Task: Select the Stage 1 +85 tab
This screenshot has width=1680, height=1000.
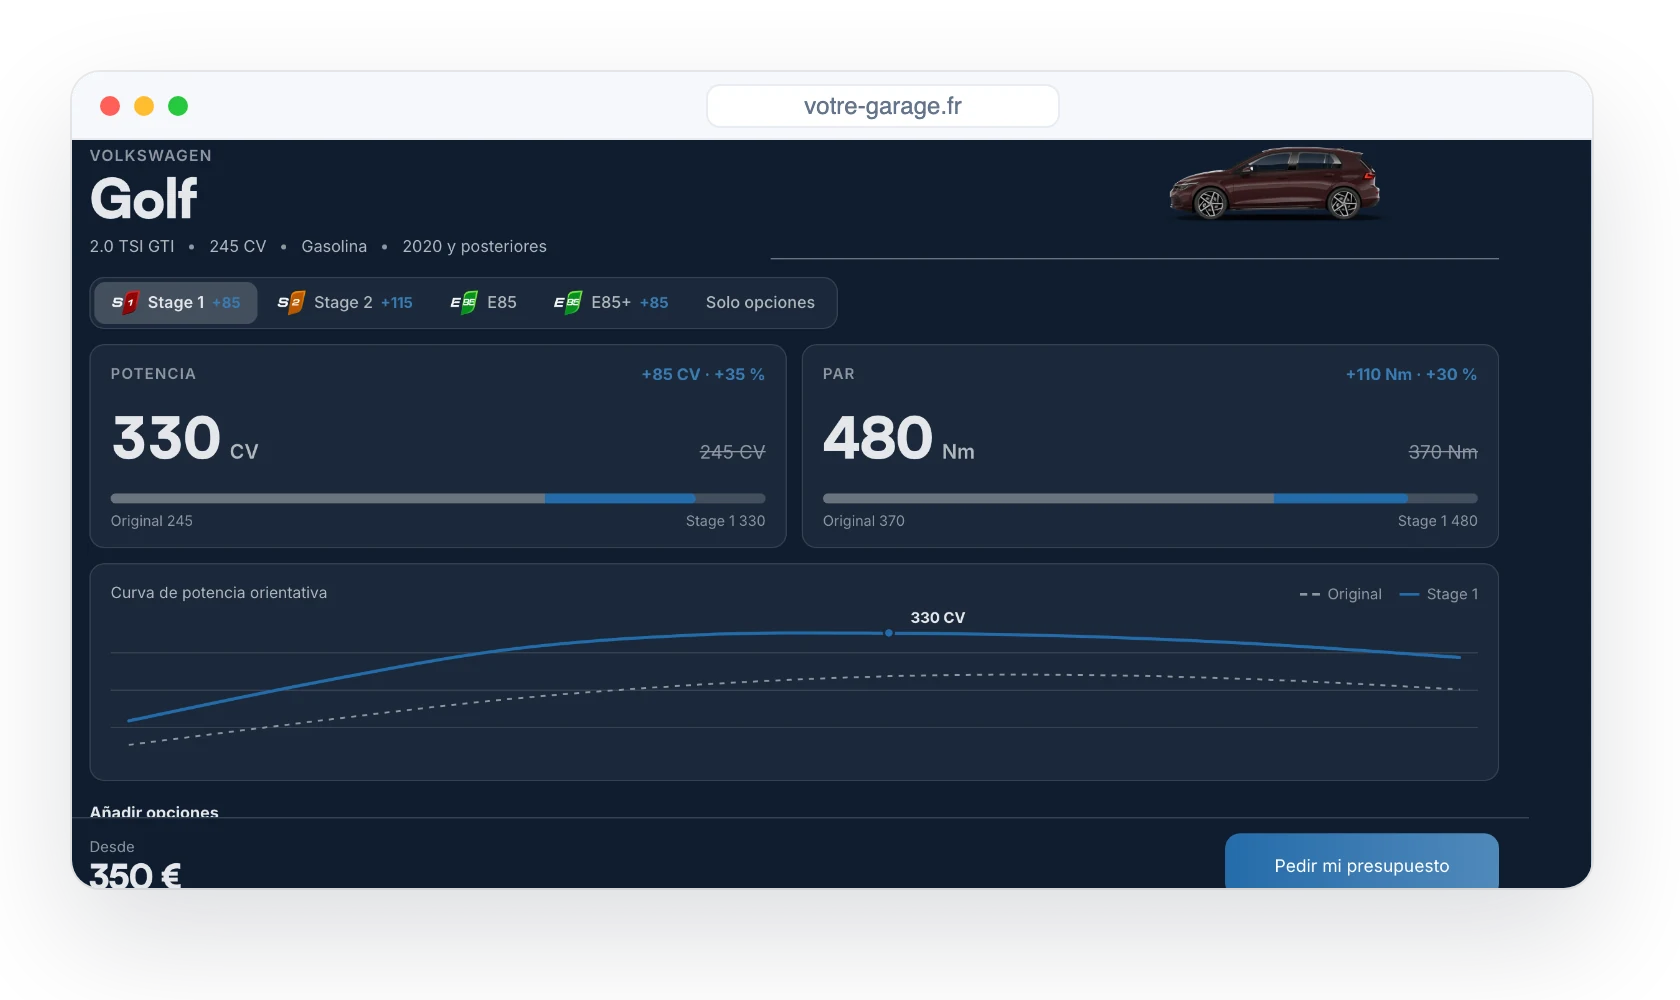Action: (176, 303)
